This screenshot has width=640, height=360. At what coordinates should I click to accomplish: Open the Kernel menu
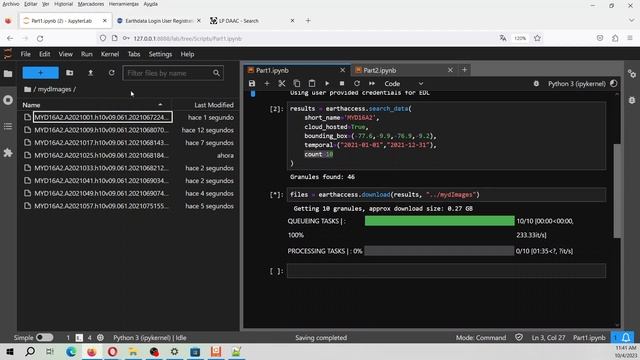(110, 54)
